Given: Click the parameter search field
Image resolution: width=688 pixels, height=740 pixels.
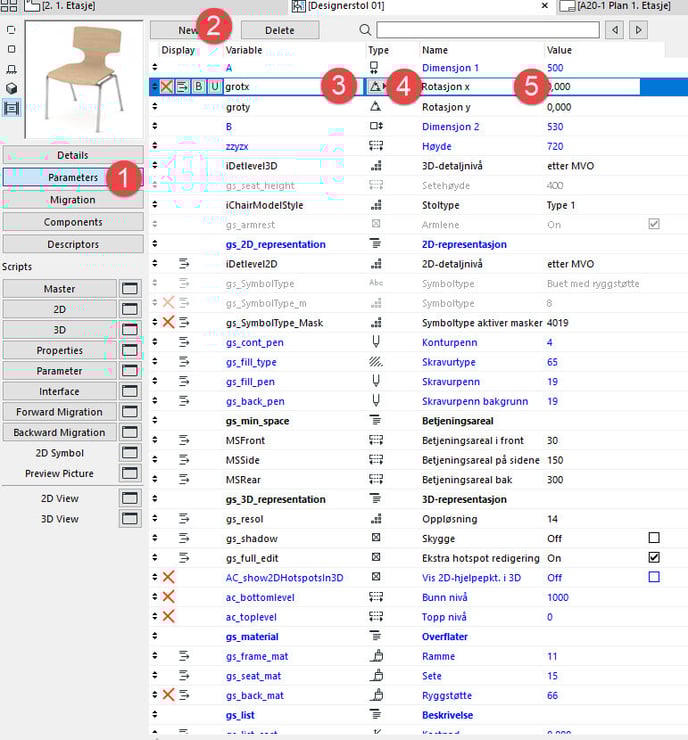Looking at the screenshot, I should click(x=488, y=30).
